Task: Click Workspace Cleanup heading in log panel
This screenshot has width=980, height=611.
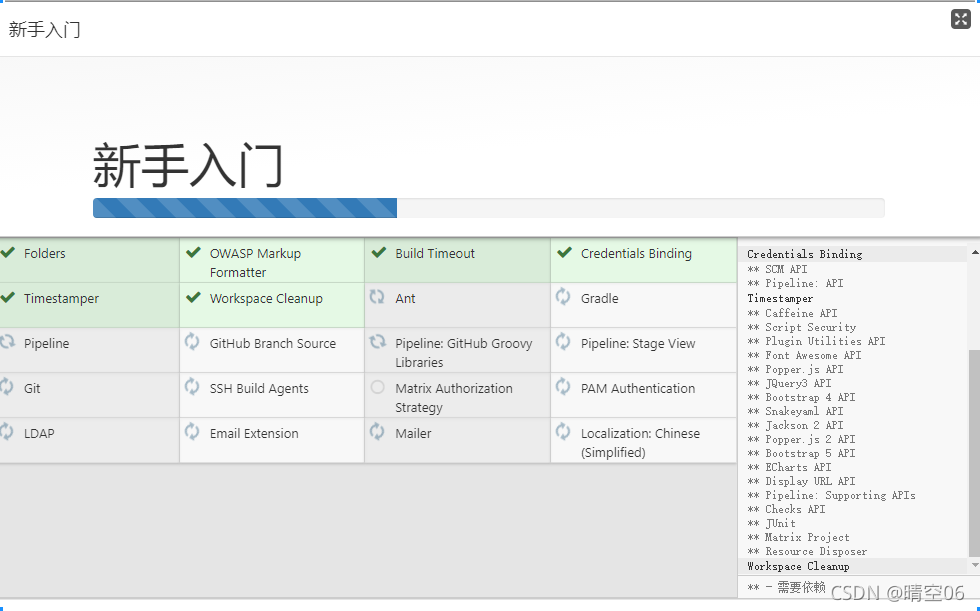Action: point(798,567)
